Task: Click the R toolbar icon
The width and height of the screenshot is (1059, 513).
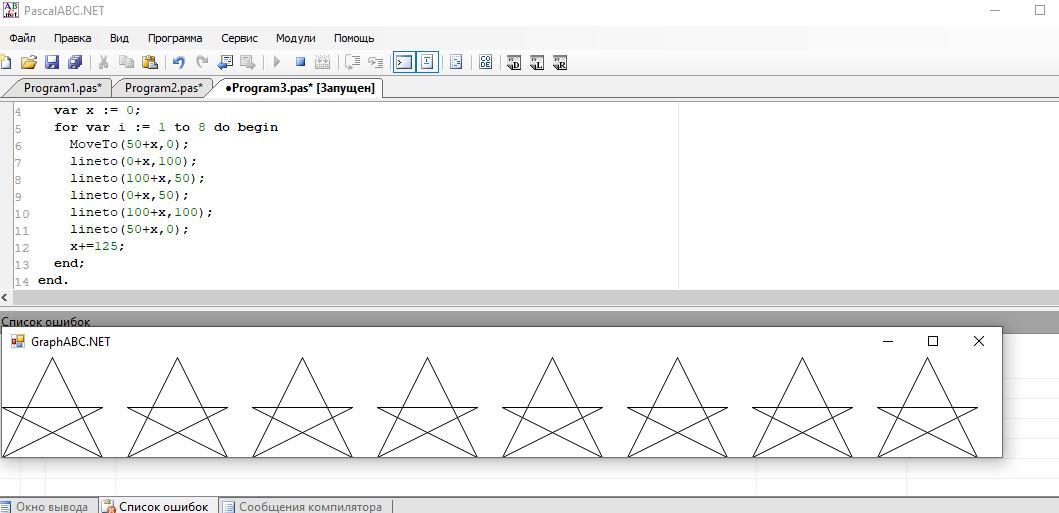Action: click(560, 63)
